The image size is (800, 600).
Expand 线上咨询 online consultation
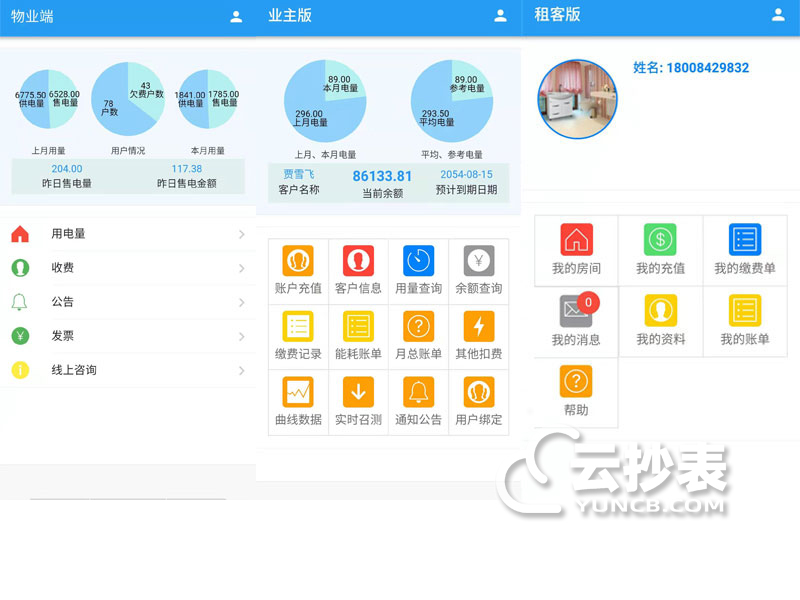(120, 370)
